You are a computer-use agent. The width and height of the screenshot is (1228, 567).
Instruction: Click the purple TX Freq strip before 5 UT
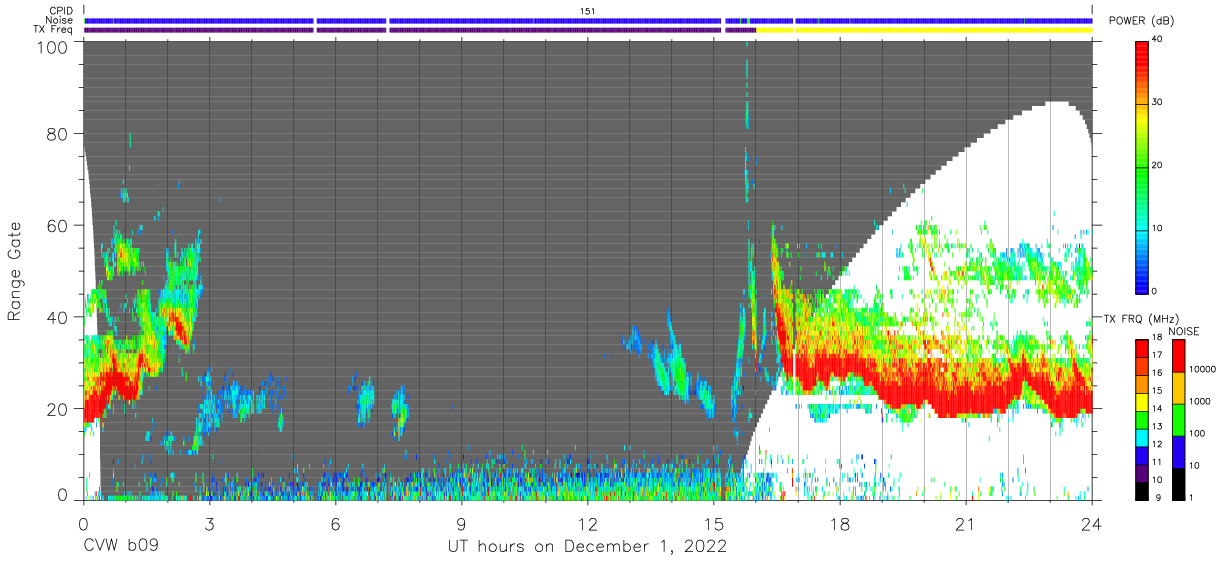(x=199, y=30)
